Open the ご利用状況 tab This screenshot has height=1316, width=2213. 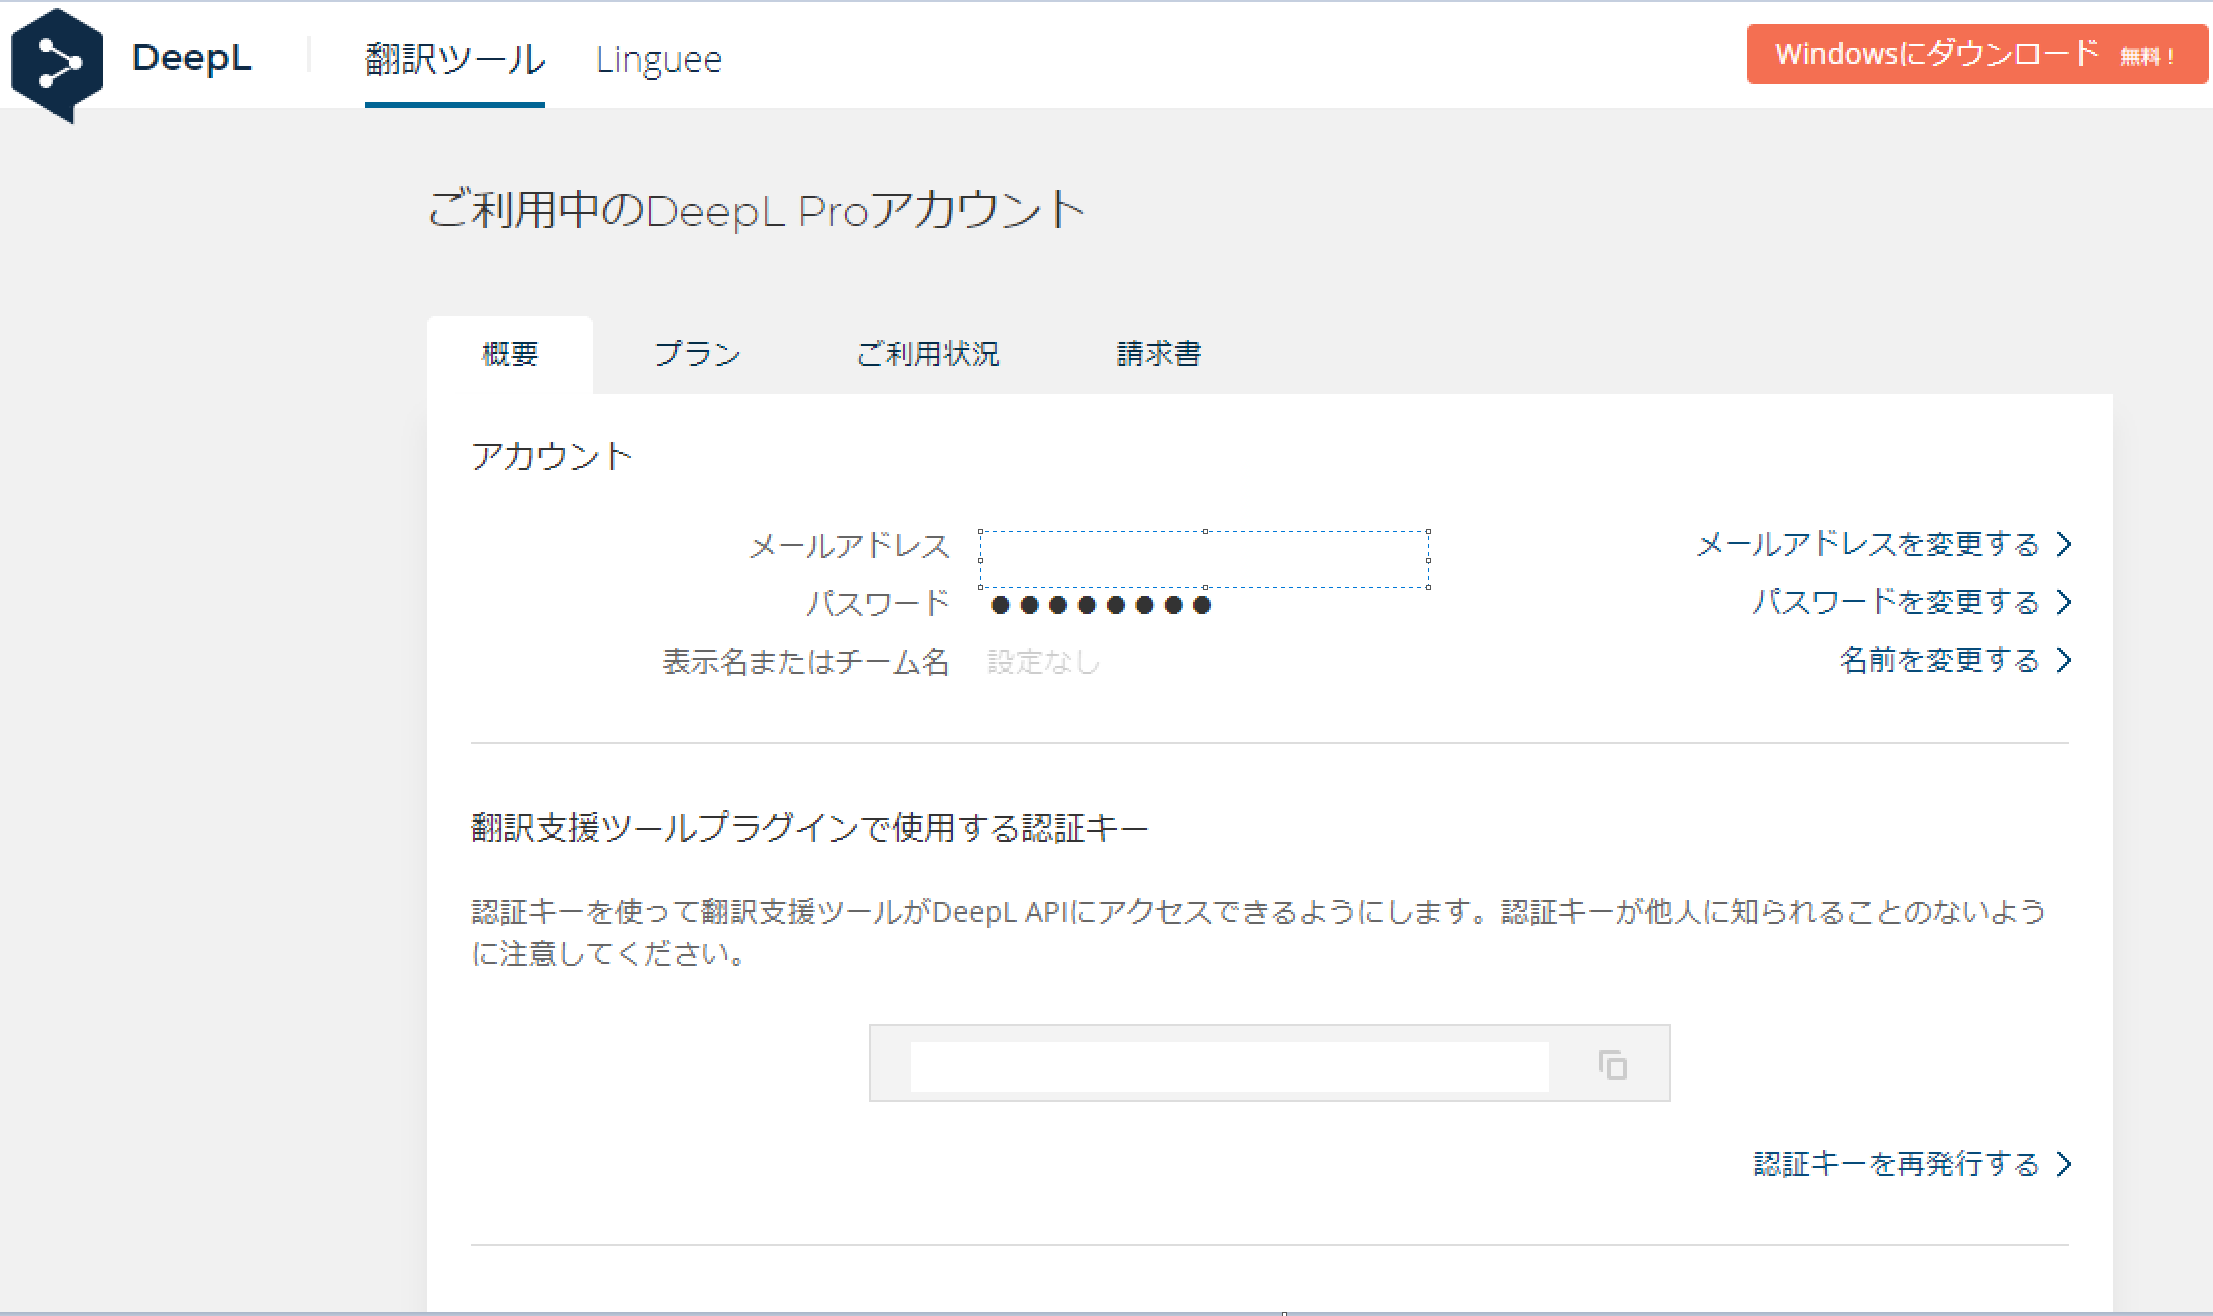click(x=928, y=353)
